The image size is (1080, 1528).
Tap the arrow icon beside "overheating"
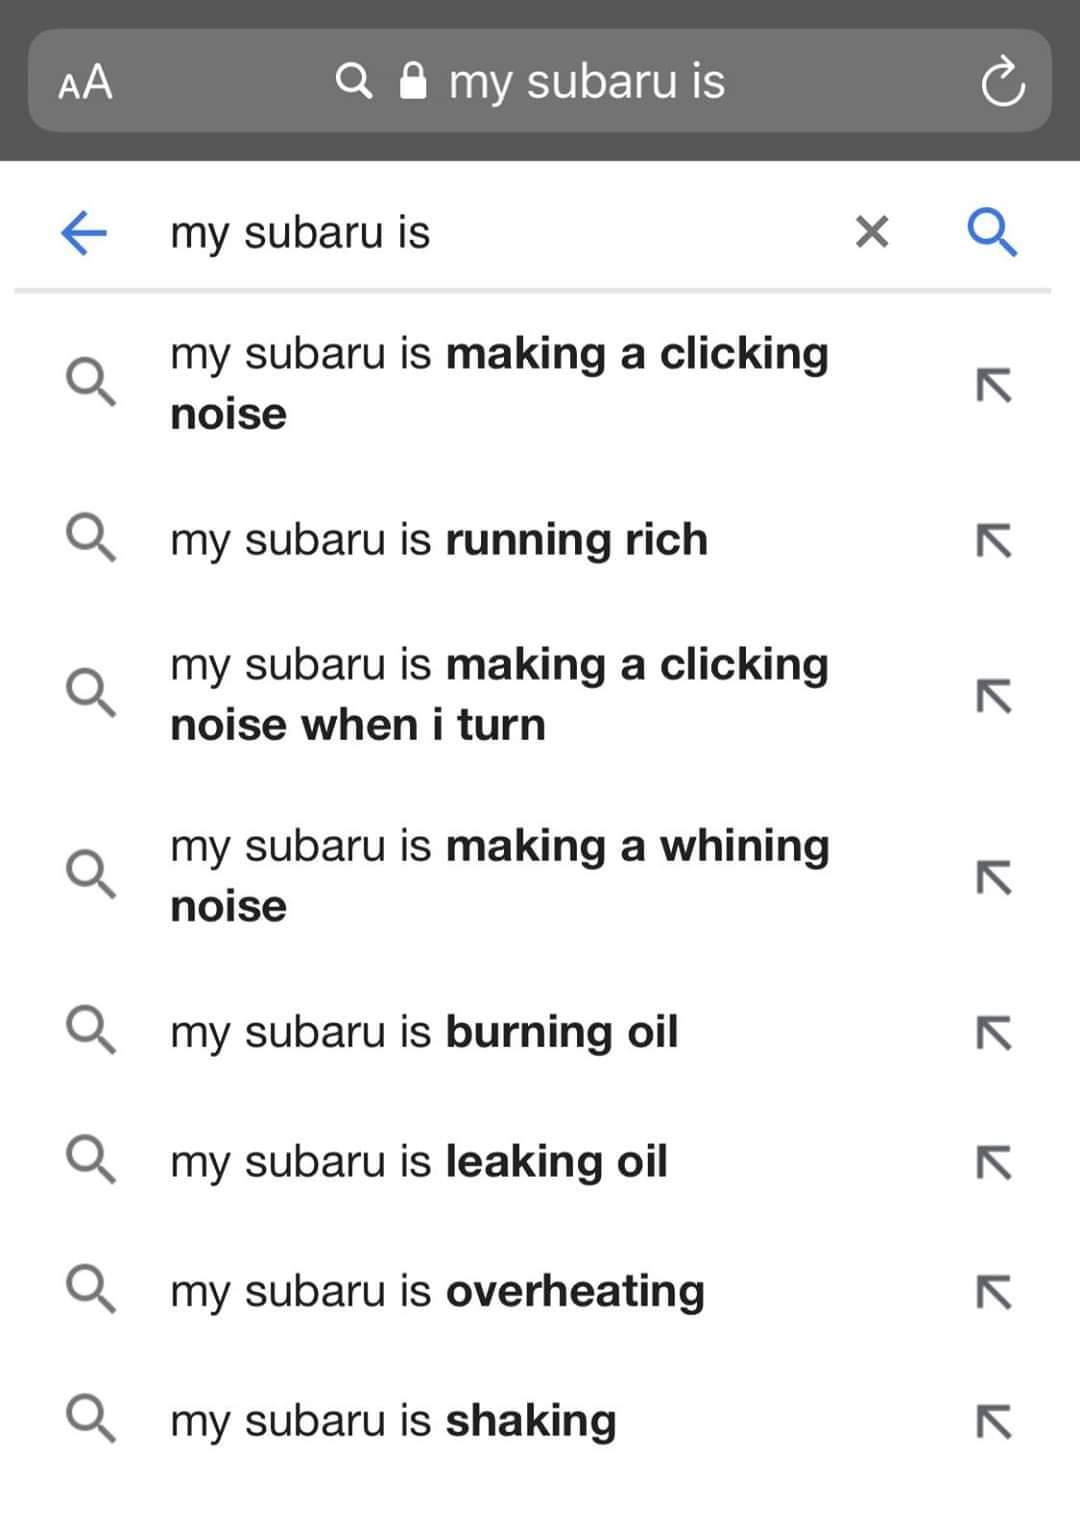994,1292
